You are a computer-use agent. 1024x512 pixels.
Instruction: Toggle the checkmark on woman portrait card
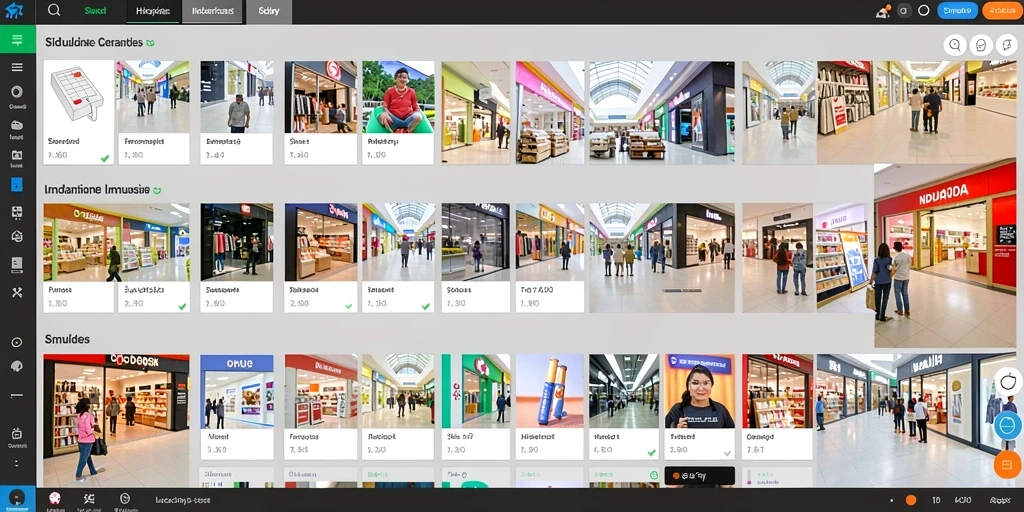(728, 453)
